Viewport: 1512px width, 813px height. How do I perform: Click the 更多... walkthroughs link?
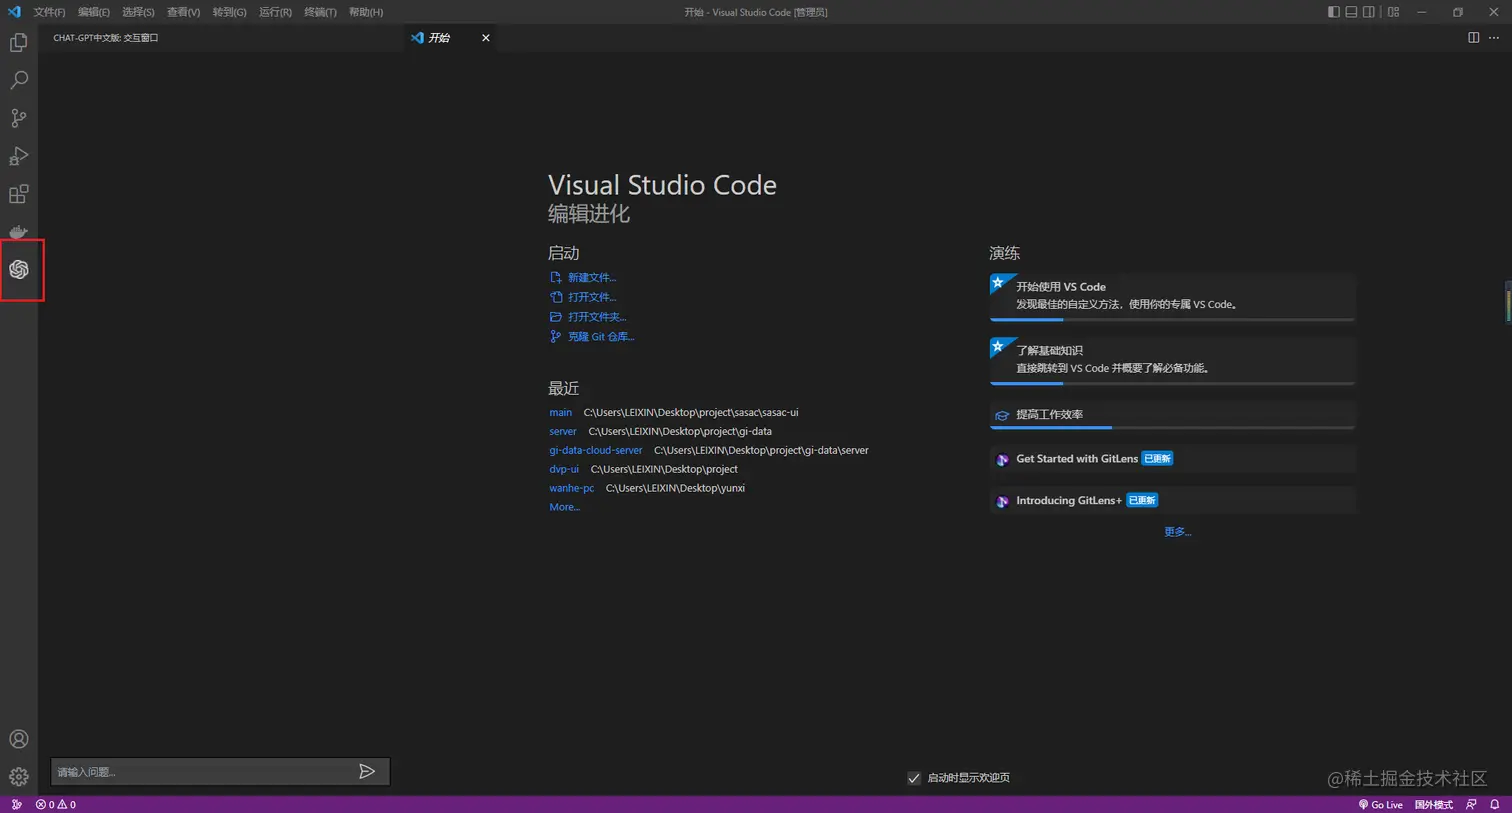pyautogui.click(x=1177, y=532)
